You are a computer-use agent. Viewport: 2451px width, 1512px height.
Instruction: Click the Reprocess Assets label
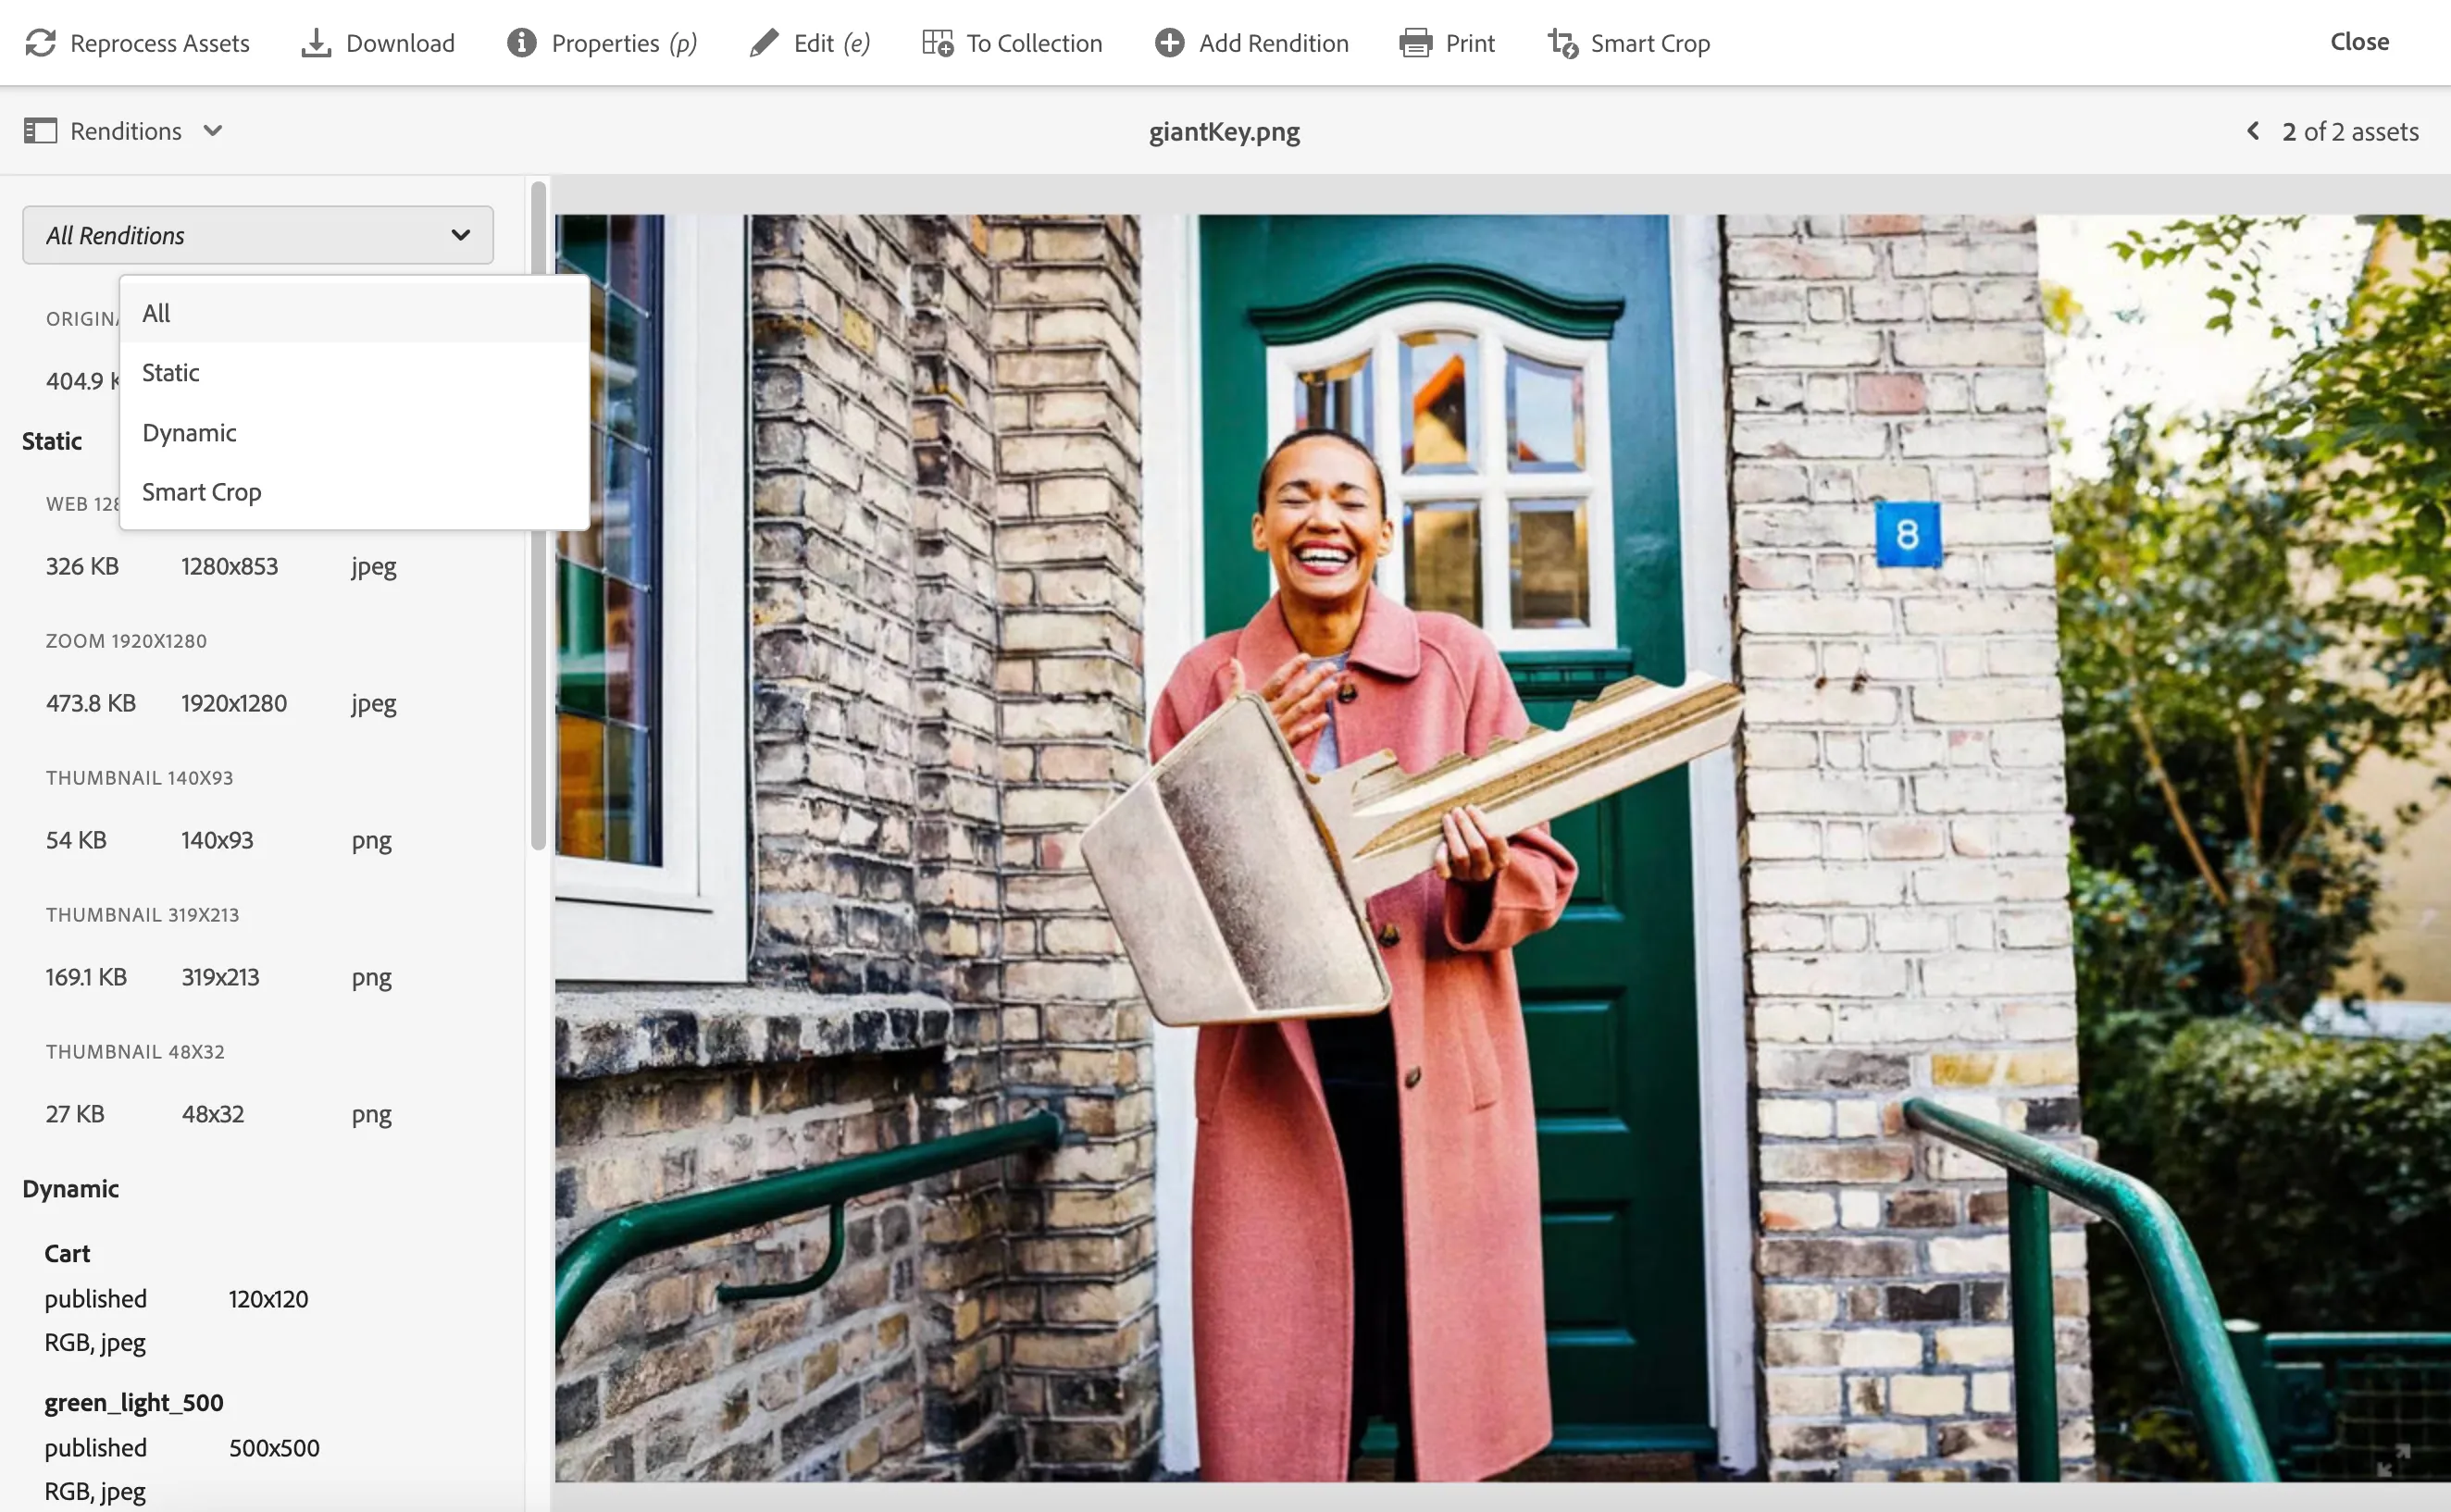point(160,43)
